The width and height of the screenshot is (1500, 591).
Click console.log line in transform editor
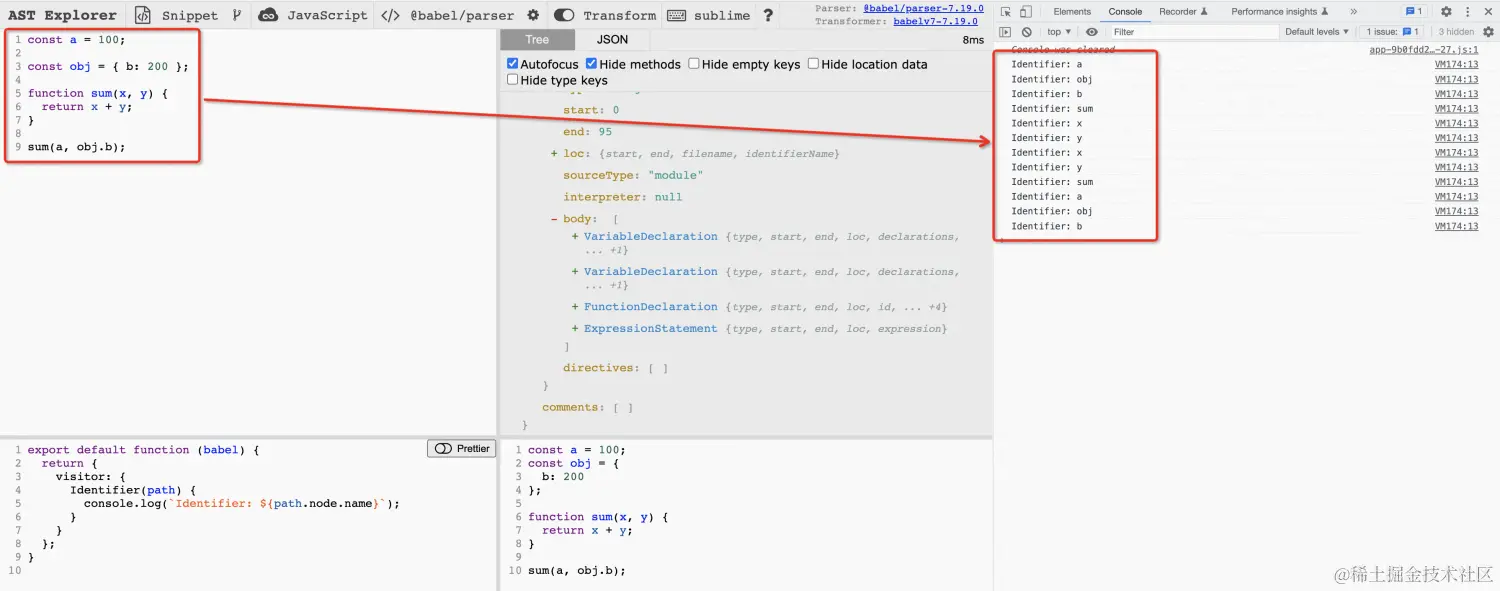[x=241, y=504]
